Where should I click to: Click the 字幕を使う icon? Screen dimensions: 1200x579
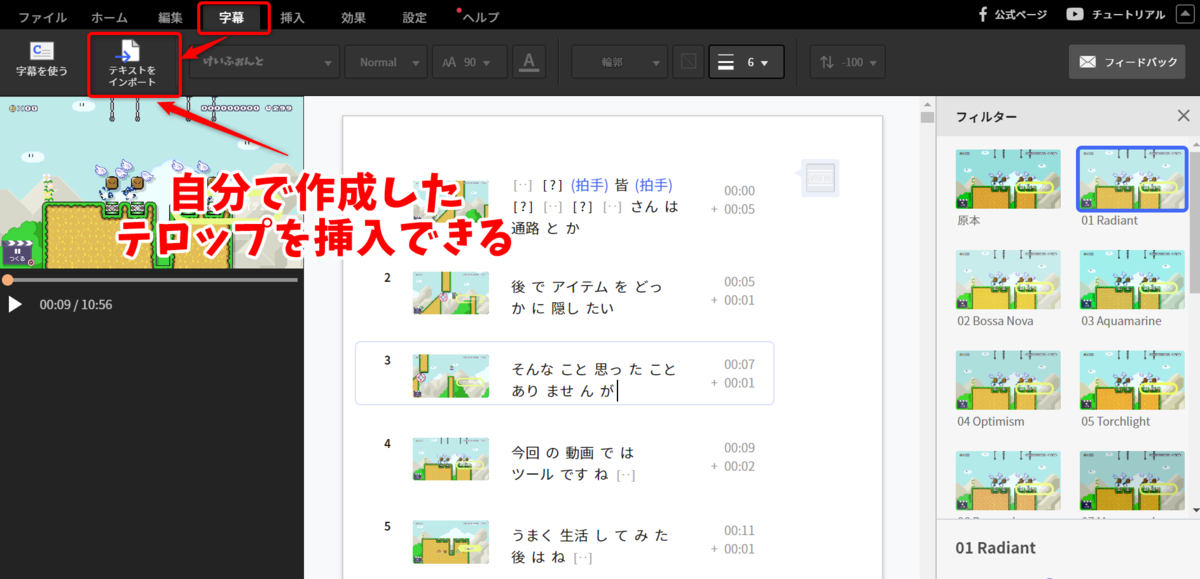click(x=42, y=61)
